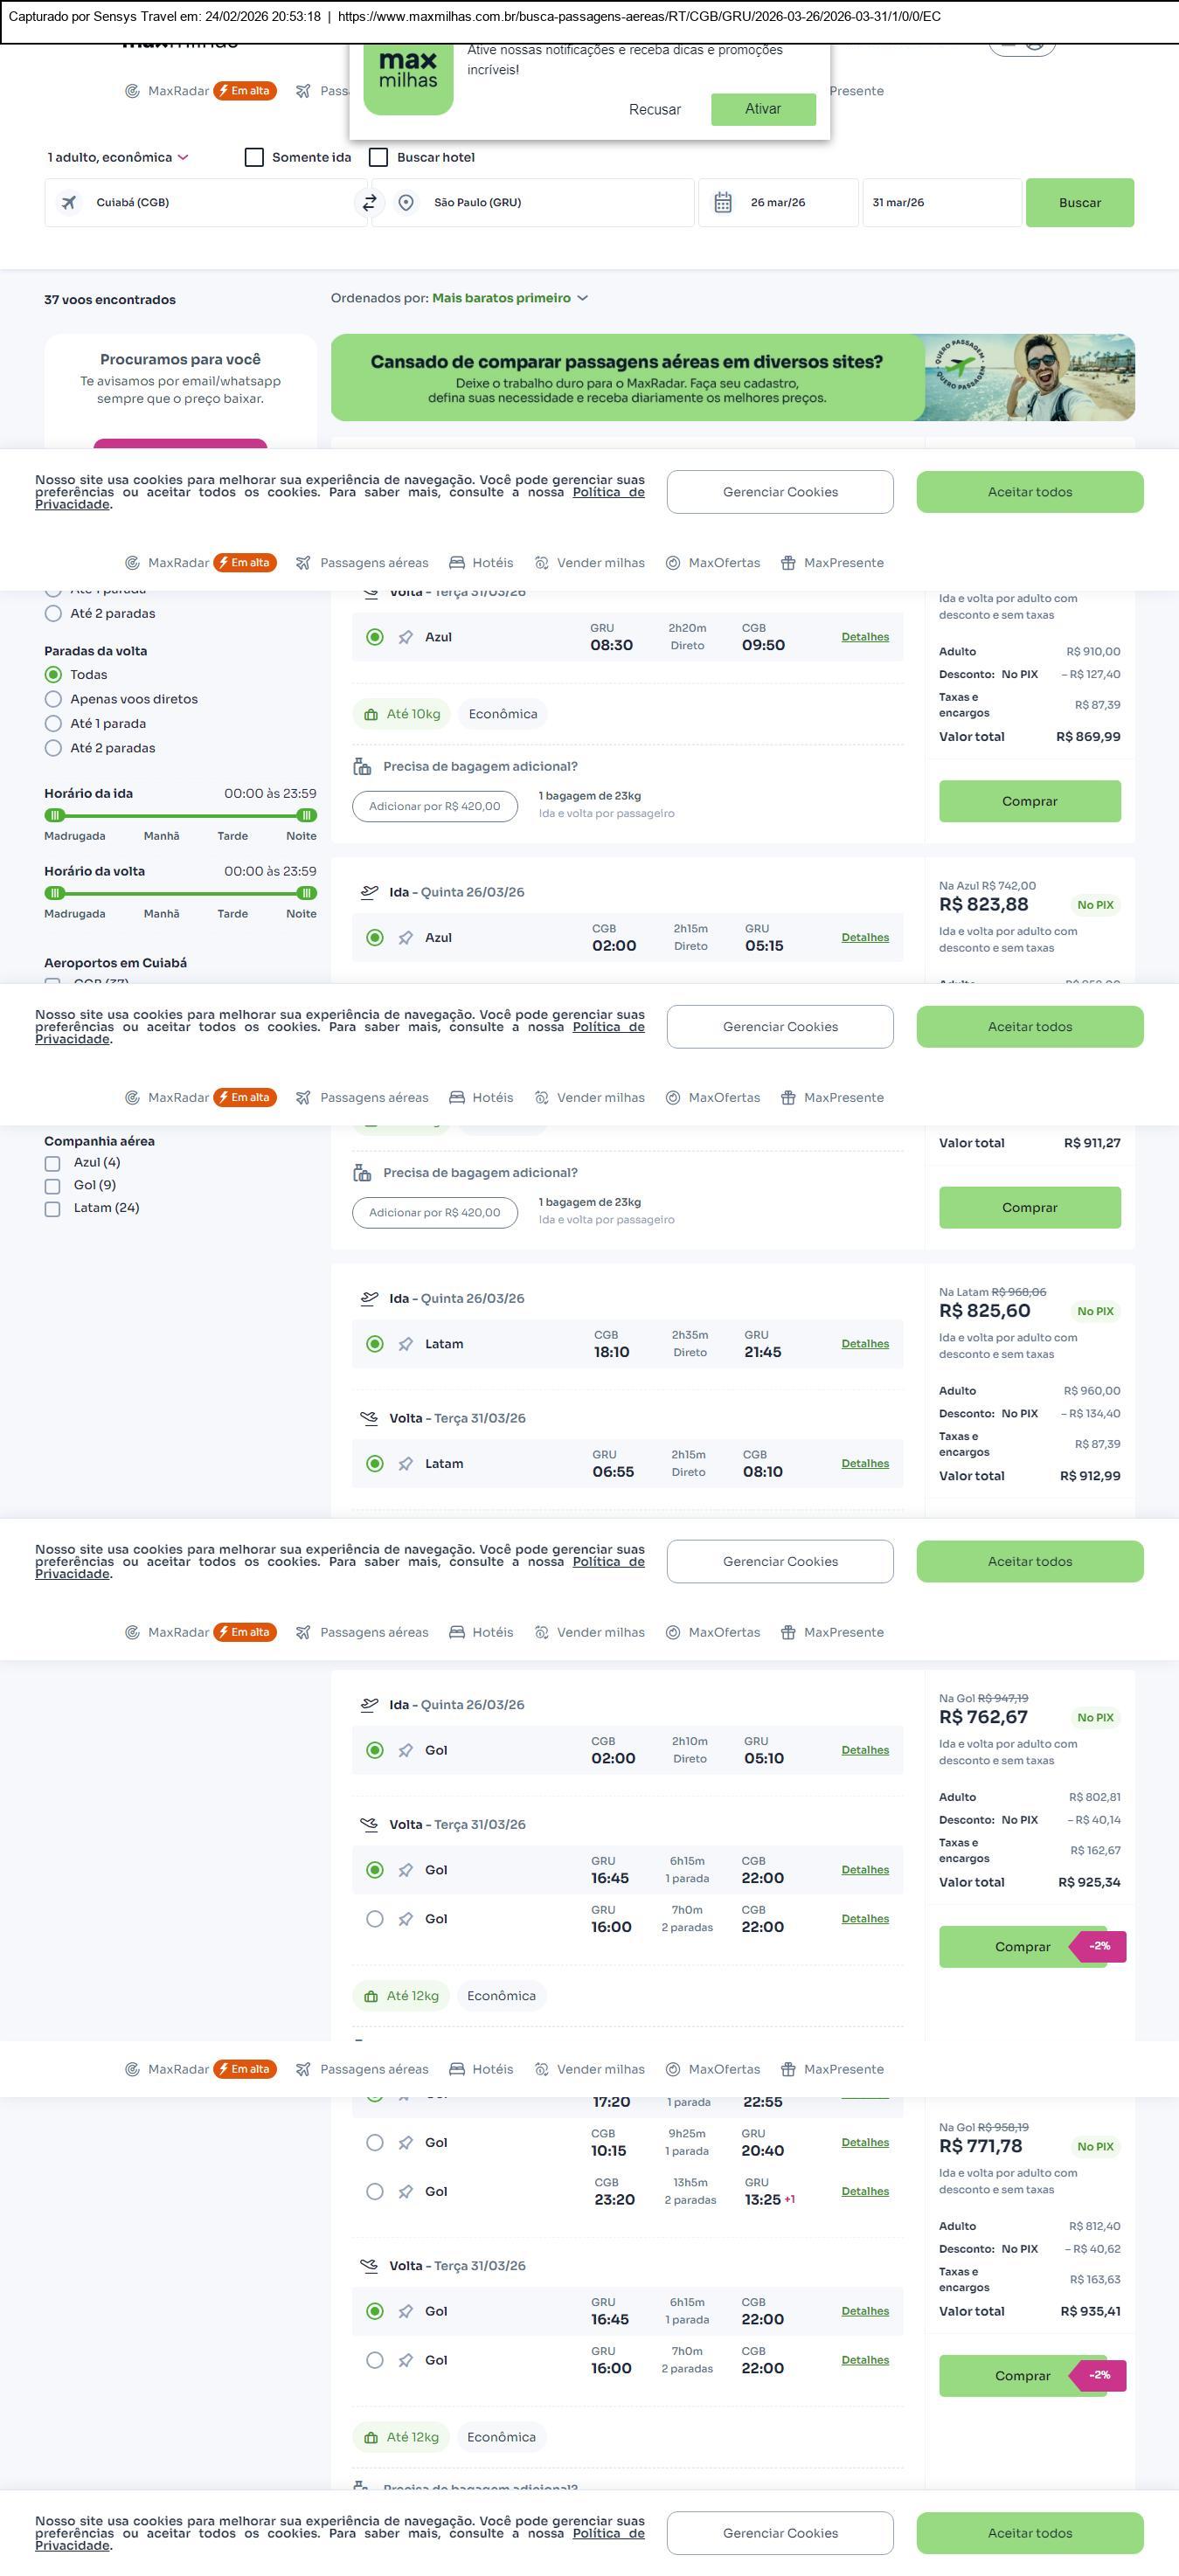
Task: Click the green 'Buscar' search button
Action: (1079, 203)
